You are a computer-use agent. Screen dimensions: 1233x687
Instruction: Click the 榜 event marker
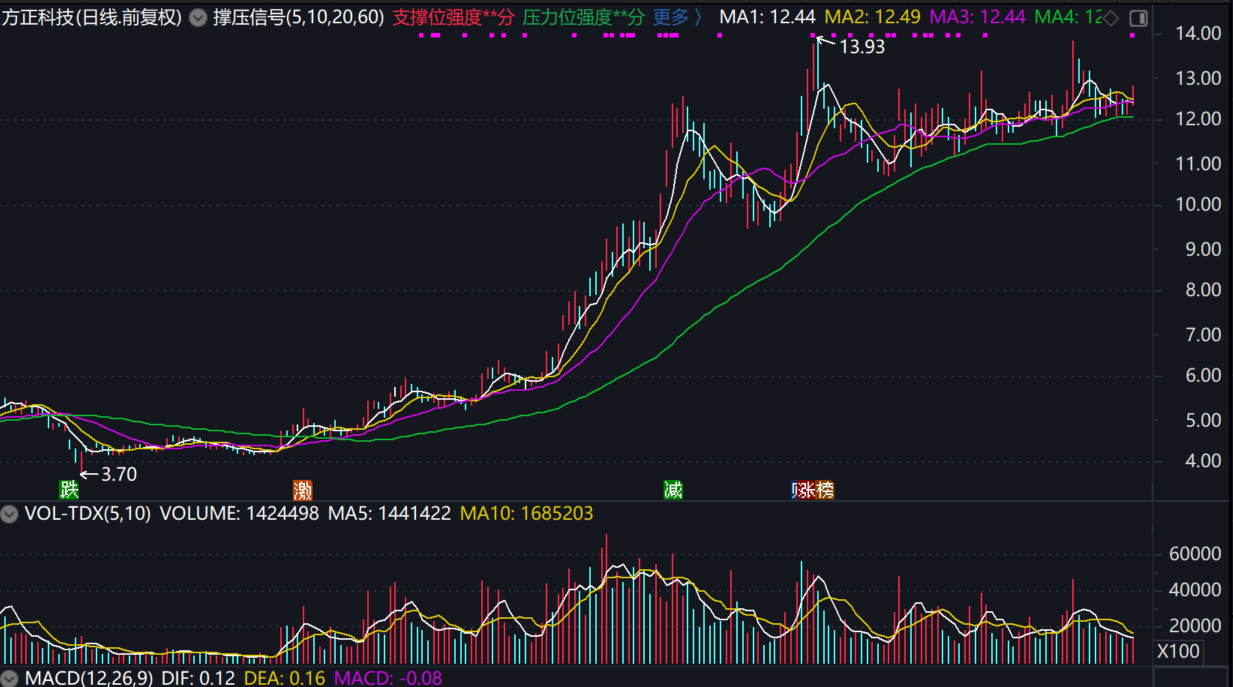click(823, 490)
